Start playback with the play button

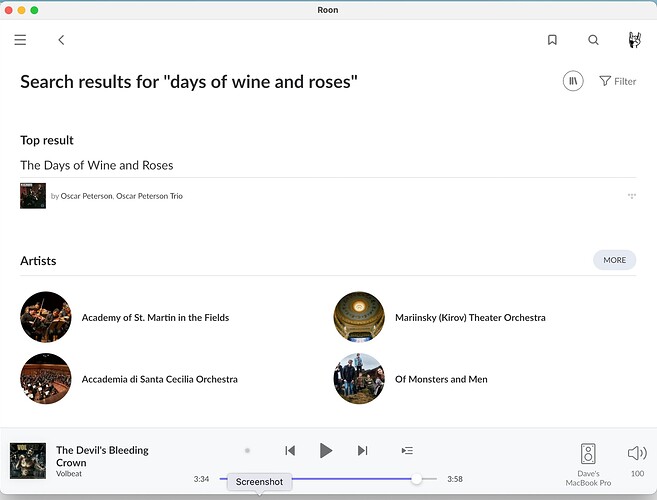coord(326,451)
